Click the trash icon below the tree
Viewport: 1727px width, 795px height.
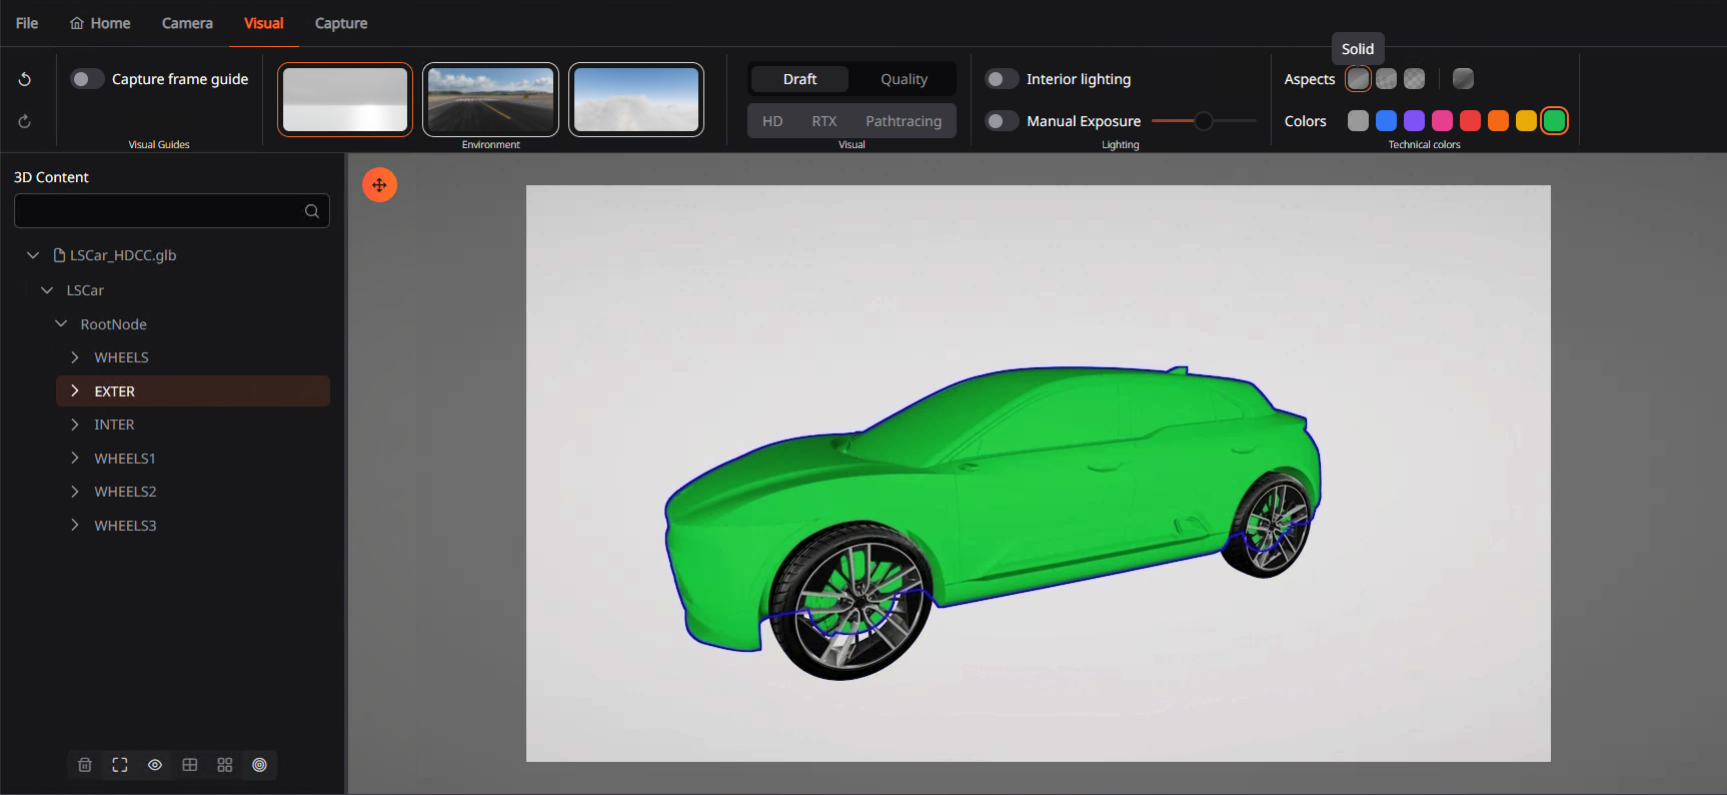85,765
